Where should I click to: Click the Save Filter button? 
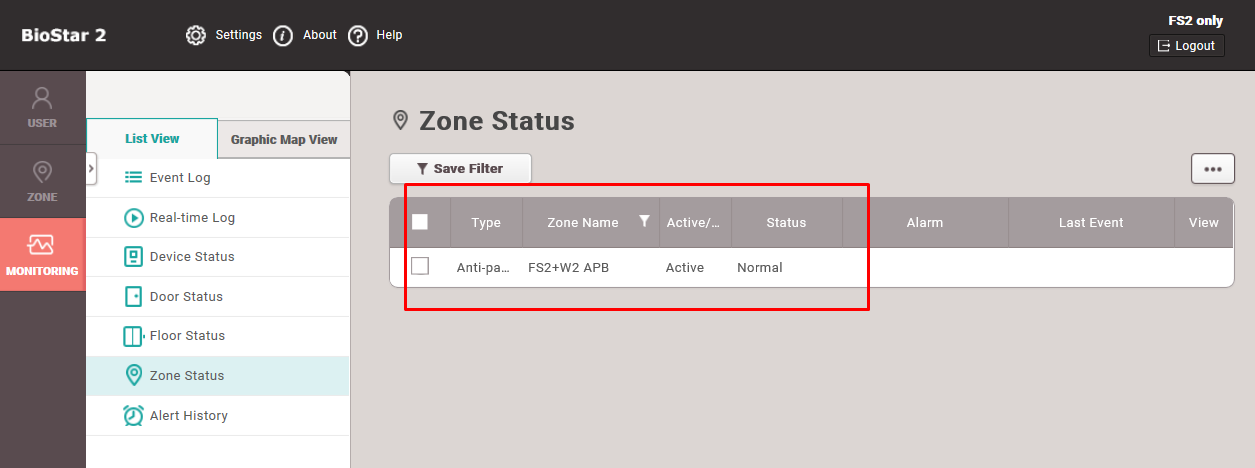(x=460, y=169)
